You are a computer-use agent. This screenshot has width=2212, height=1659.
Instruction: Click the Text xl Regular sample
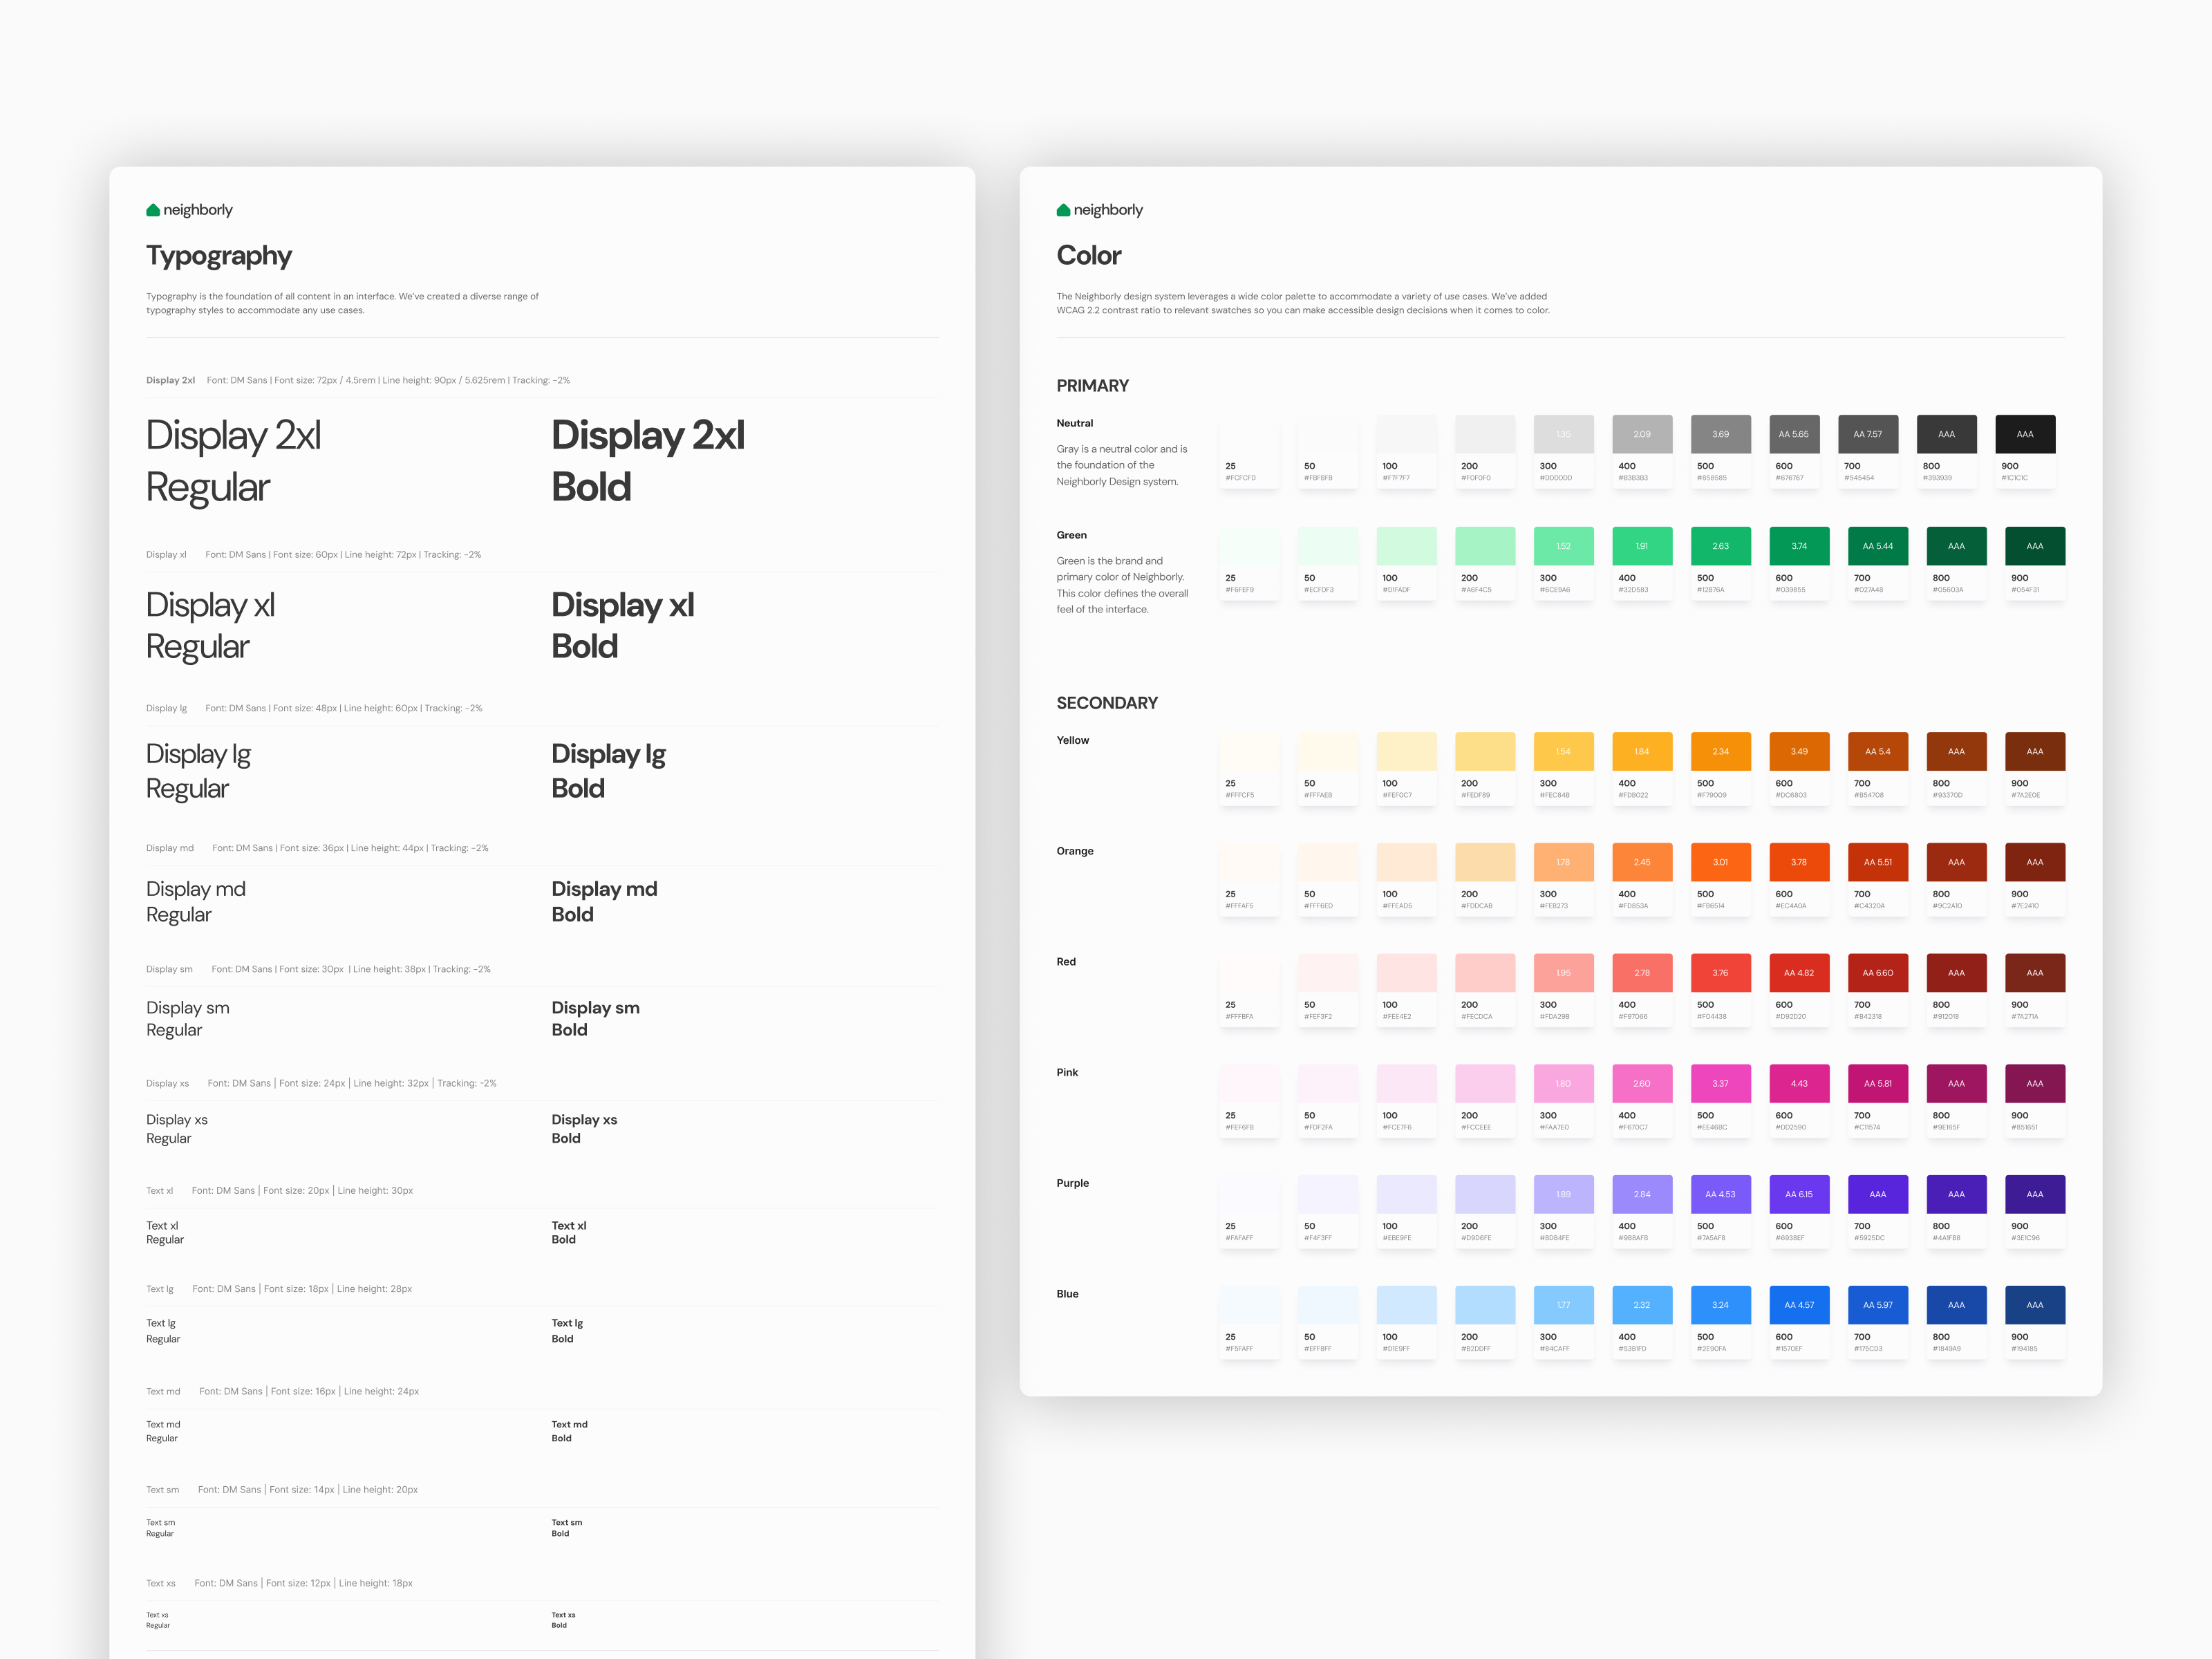[164, 1232]
